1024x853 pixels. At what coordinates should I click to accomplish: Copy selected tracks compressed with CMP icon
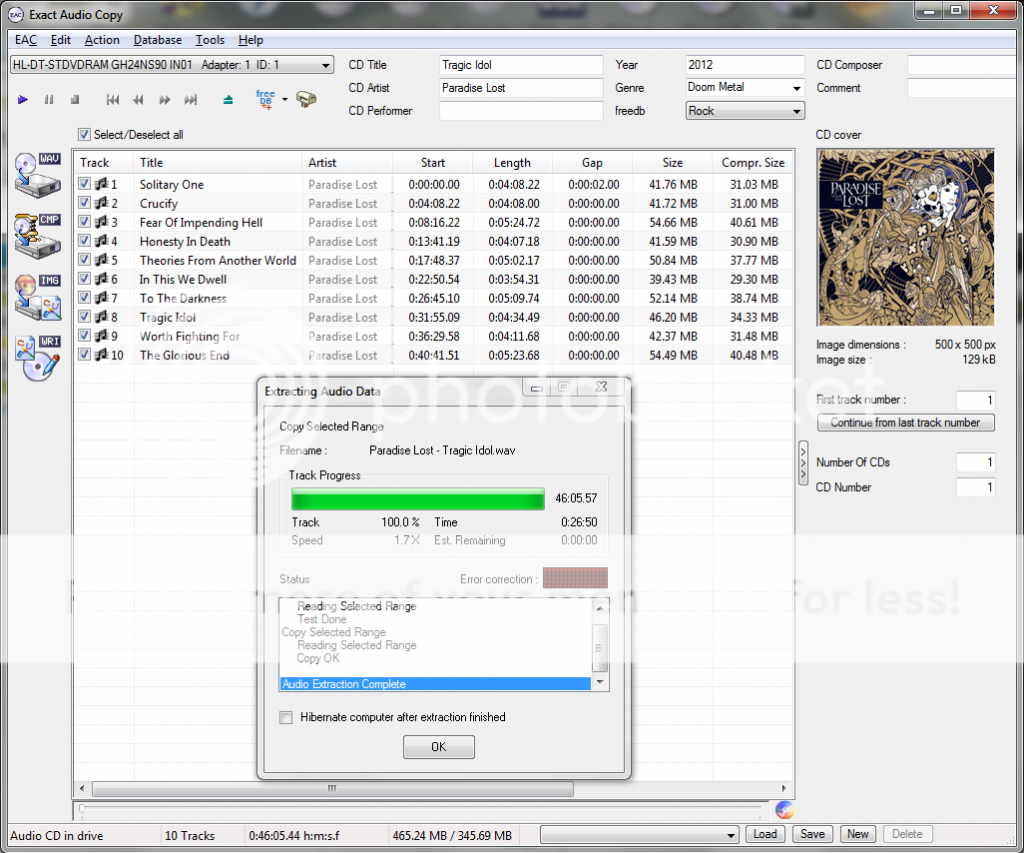coord(38,236)
